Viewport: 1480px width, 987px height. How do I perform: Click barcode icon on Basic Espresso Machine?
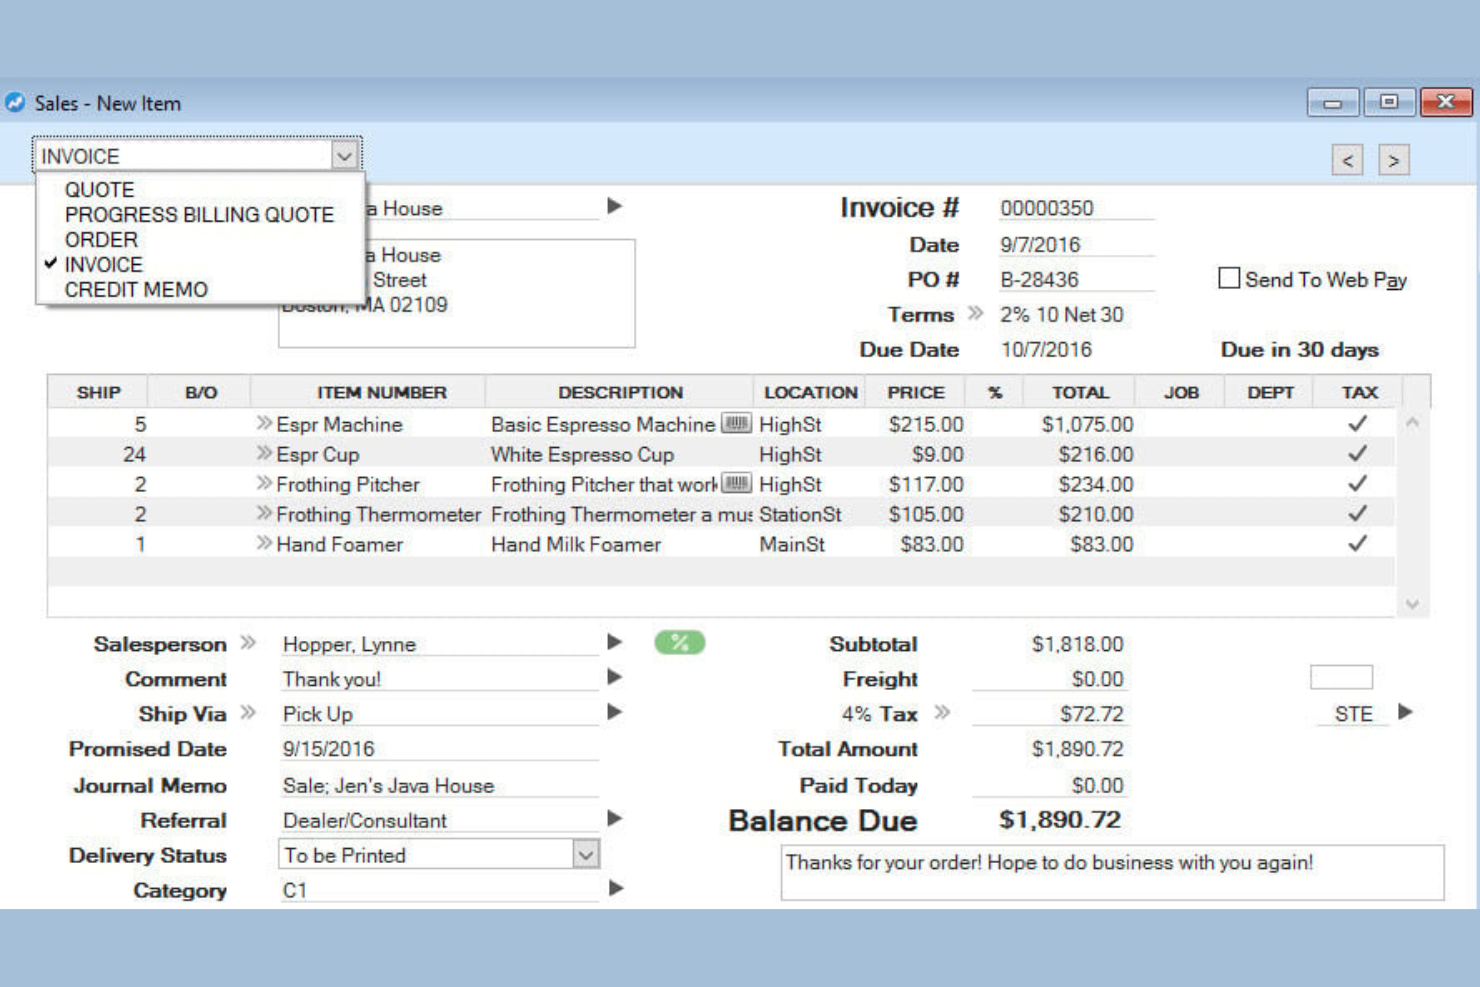(x=736, y=423)
